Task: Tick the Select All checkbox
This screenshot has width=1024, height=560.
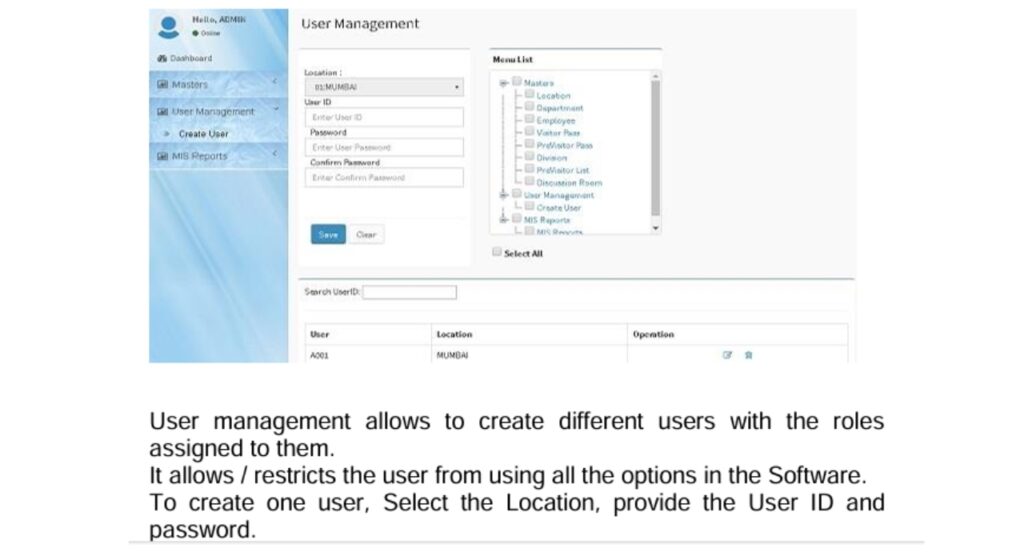Action: pos(497,253)
